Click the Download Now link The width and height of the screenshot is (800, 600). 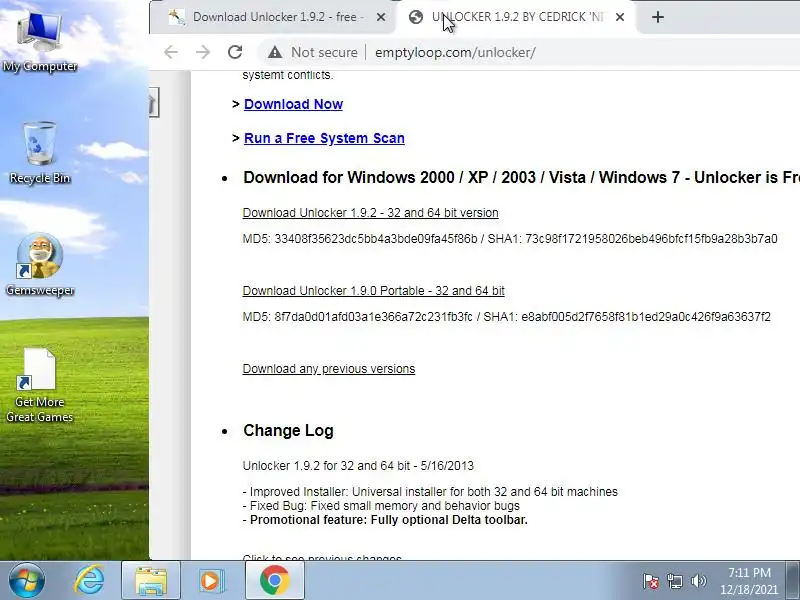tap(293, 104)
